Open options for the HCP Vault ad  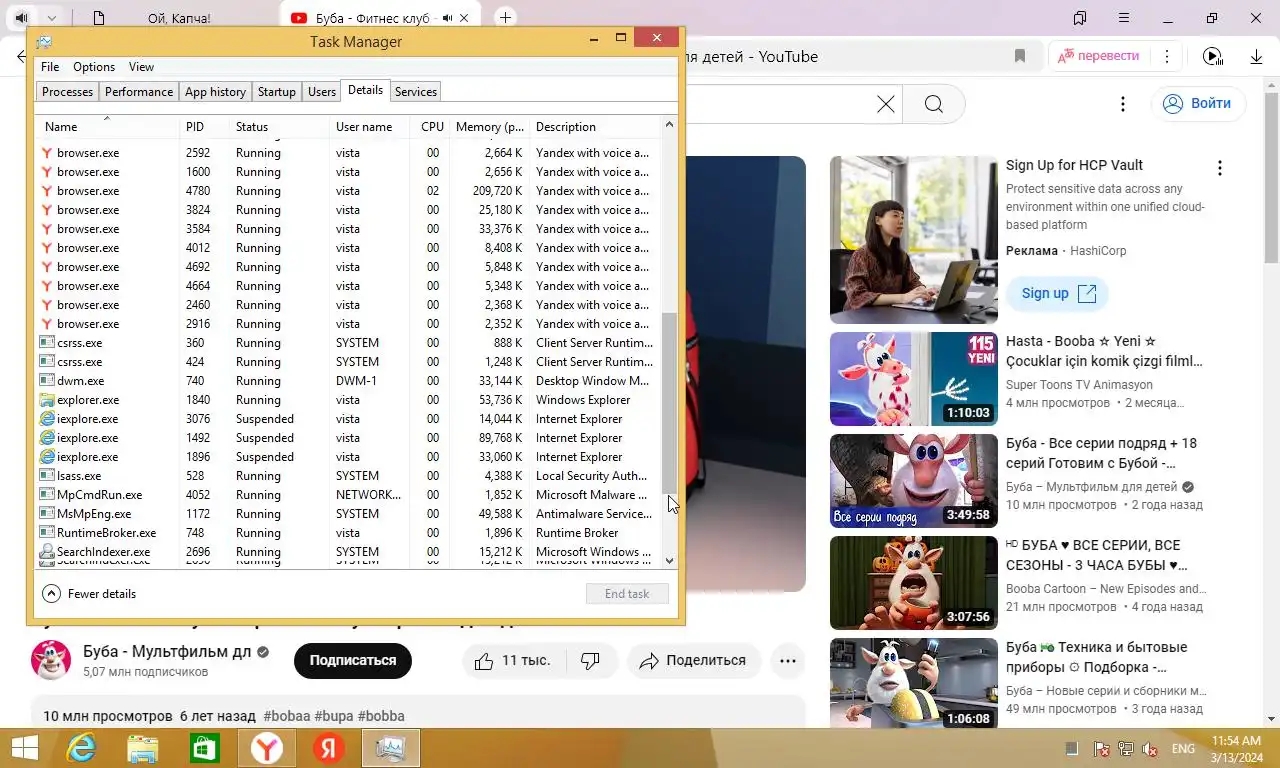(x=1219, y=167)
